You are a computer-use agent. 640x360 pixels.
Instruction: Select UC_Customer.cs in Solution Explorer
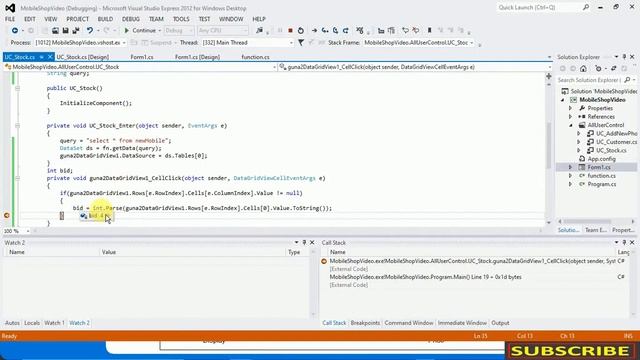click(x=616, y=142)
